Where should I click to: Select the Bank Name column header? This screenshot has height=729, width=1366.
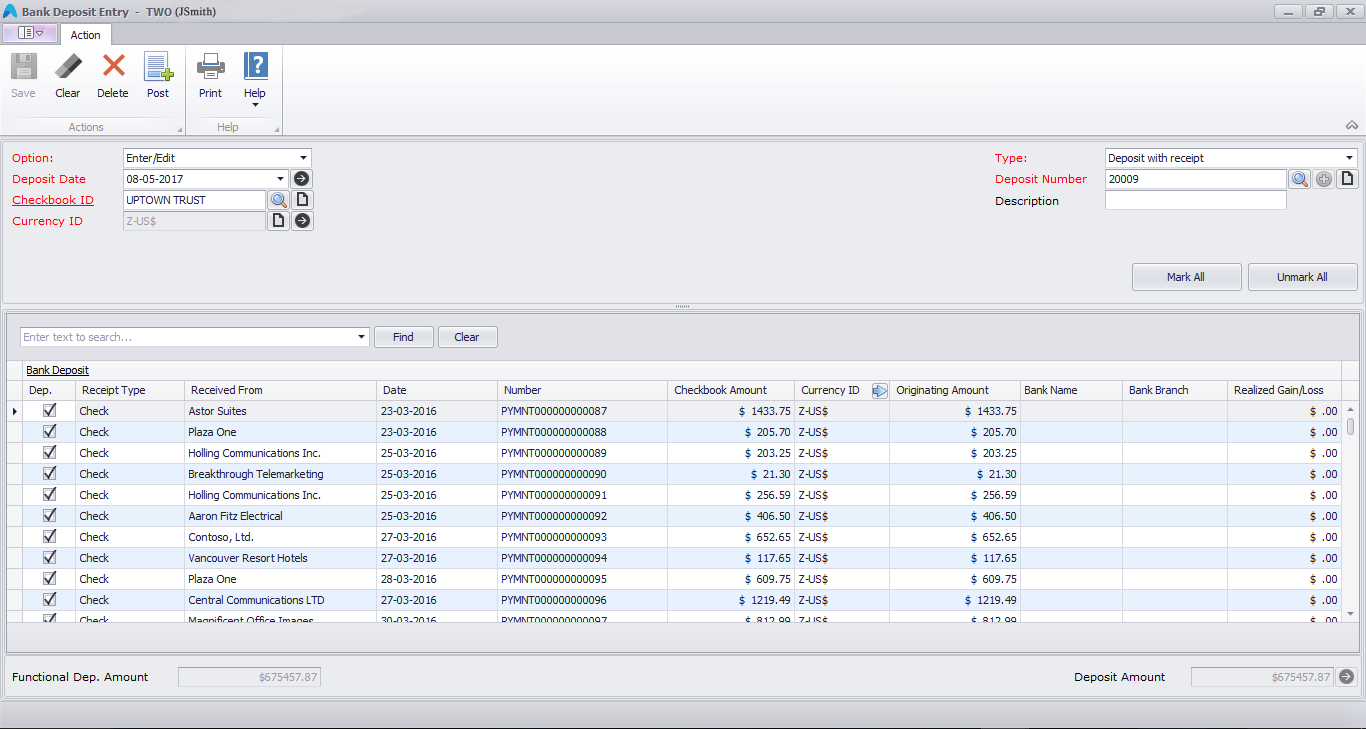click(x=1070, y=390)
